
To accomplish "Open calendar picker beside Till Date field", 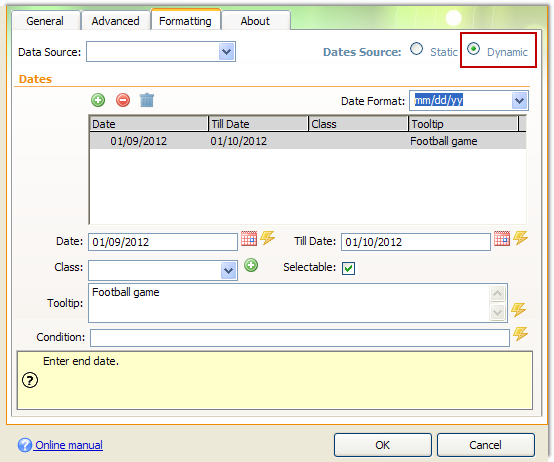I will [502, 238].
